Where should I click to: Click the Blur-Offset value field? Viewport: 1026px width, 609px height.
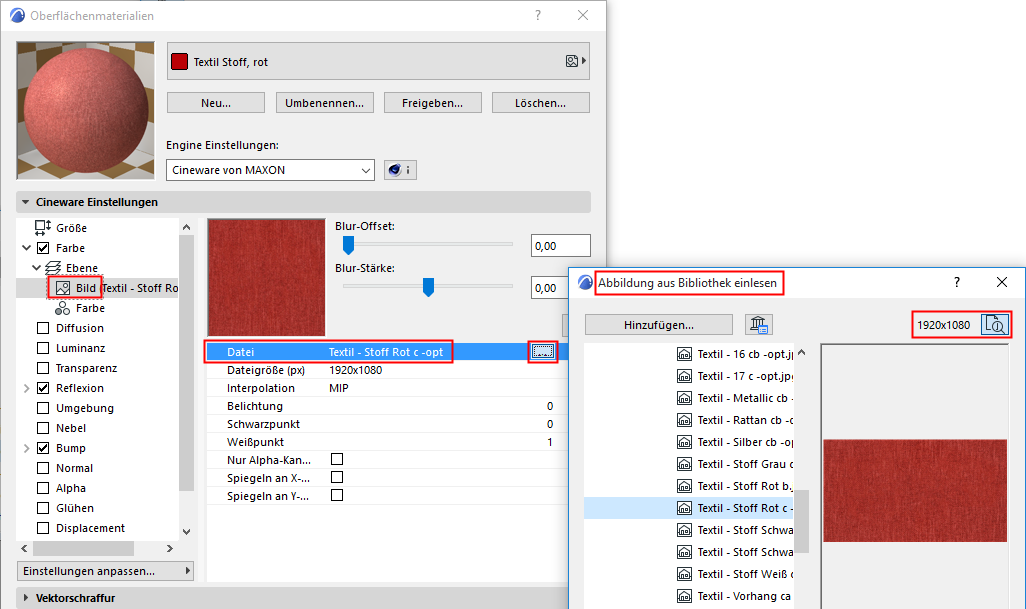point(561,246)
